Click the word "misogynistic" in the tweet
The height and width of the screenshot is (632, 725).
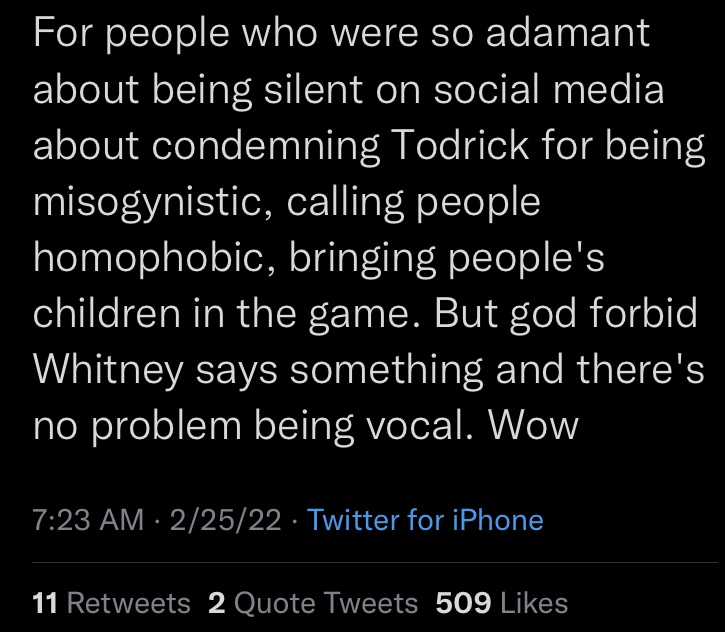pyautogui.click(x=152, y=202)
